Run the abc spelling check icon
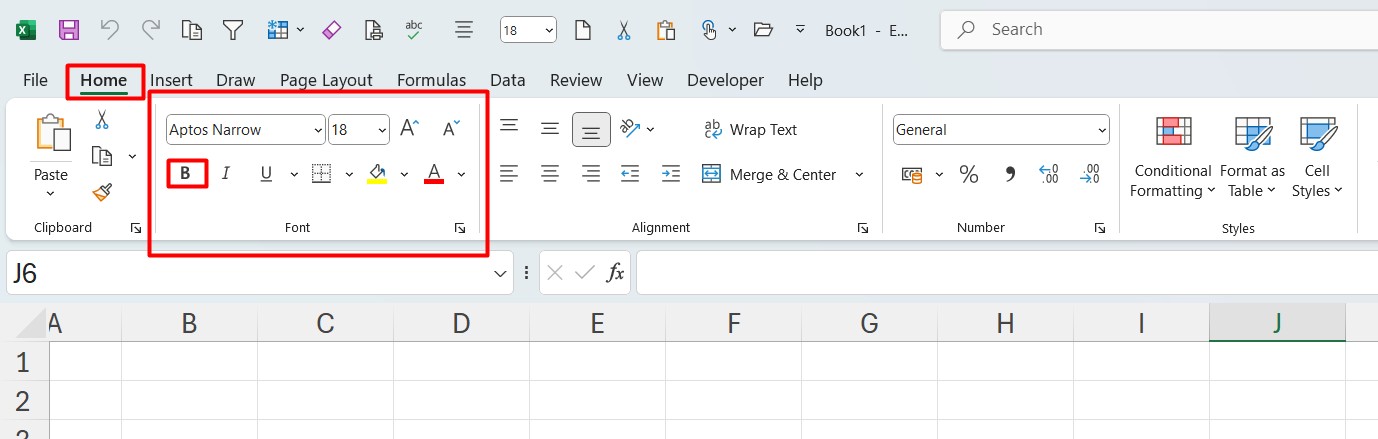 click(415, 30)
